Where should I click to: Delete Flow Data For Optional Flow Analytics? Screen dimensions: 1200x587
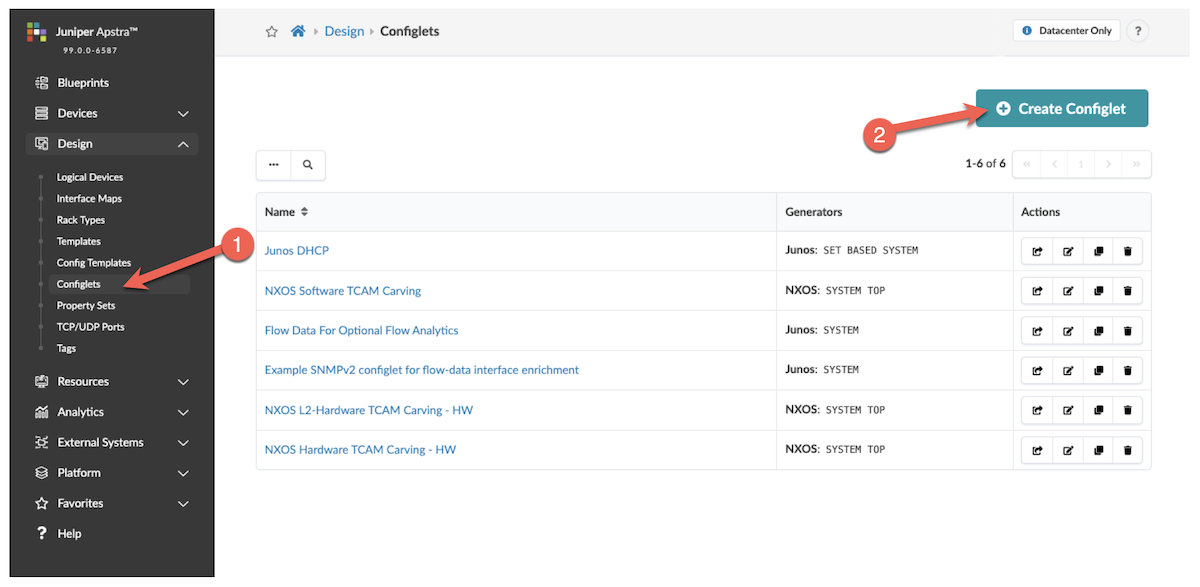click(x=1127, y=331)
